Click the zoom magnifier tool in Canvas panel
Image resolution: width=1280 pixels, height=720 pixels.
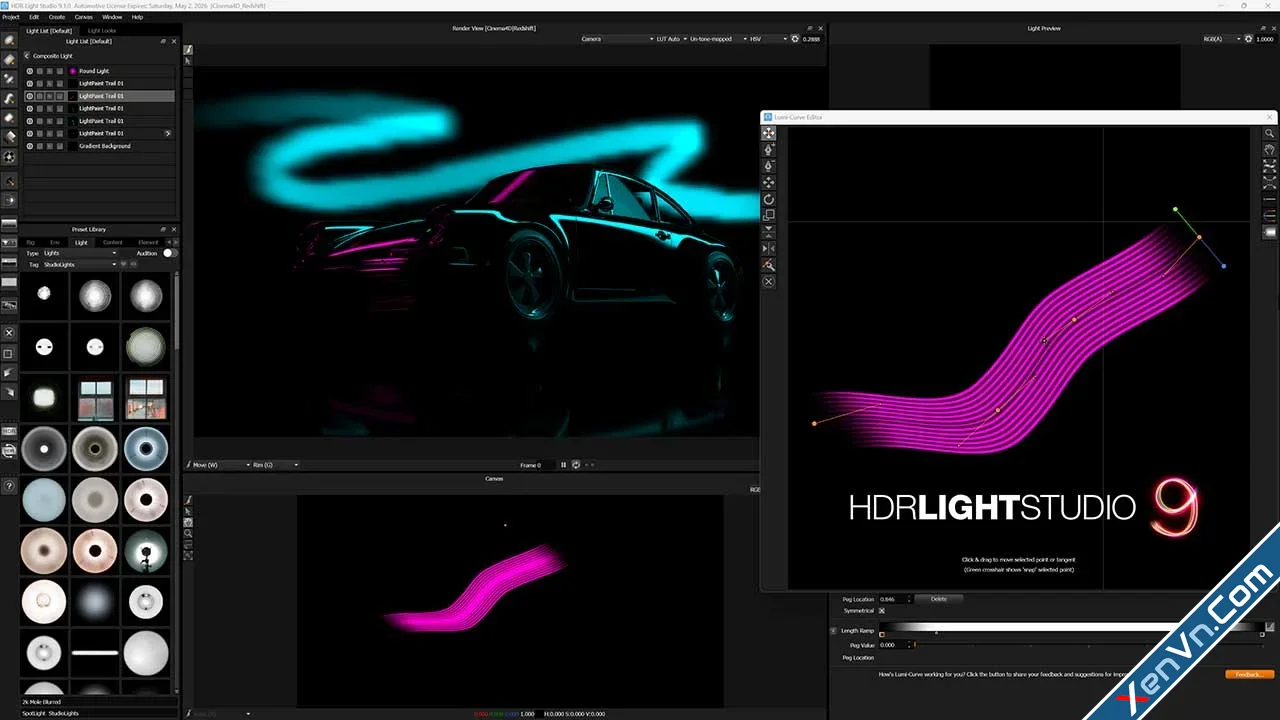[188, 533]
